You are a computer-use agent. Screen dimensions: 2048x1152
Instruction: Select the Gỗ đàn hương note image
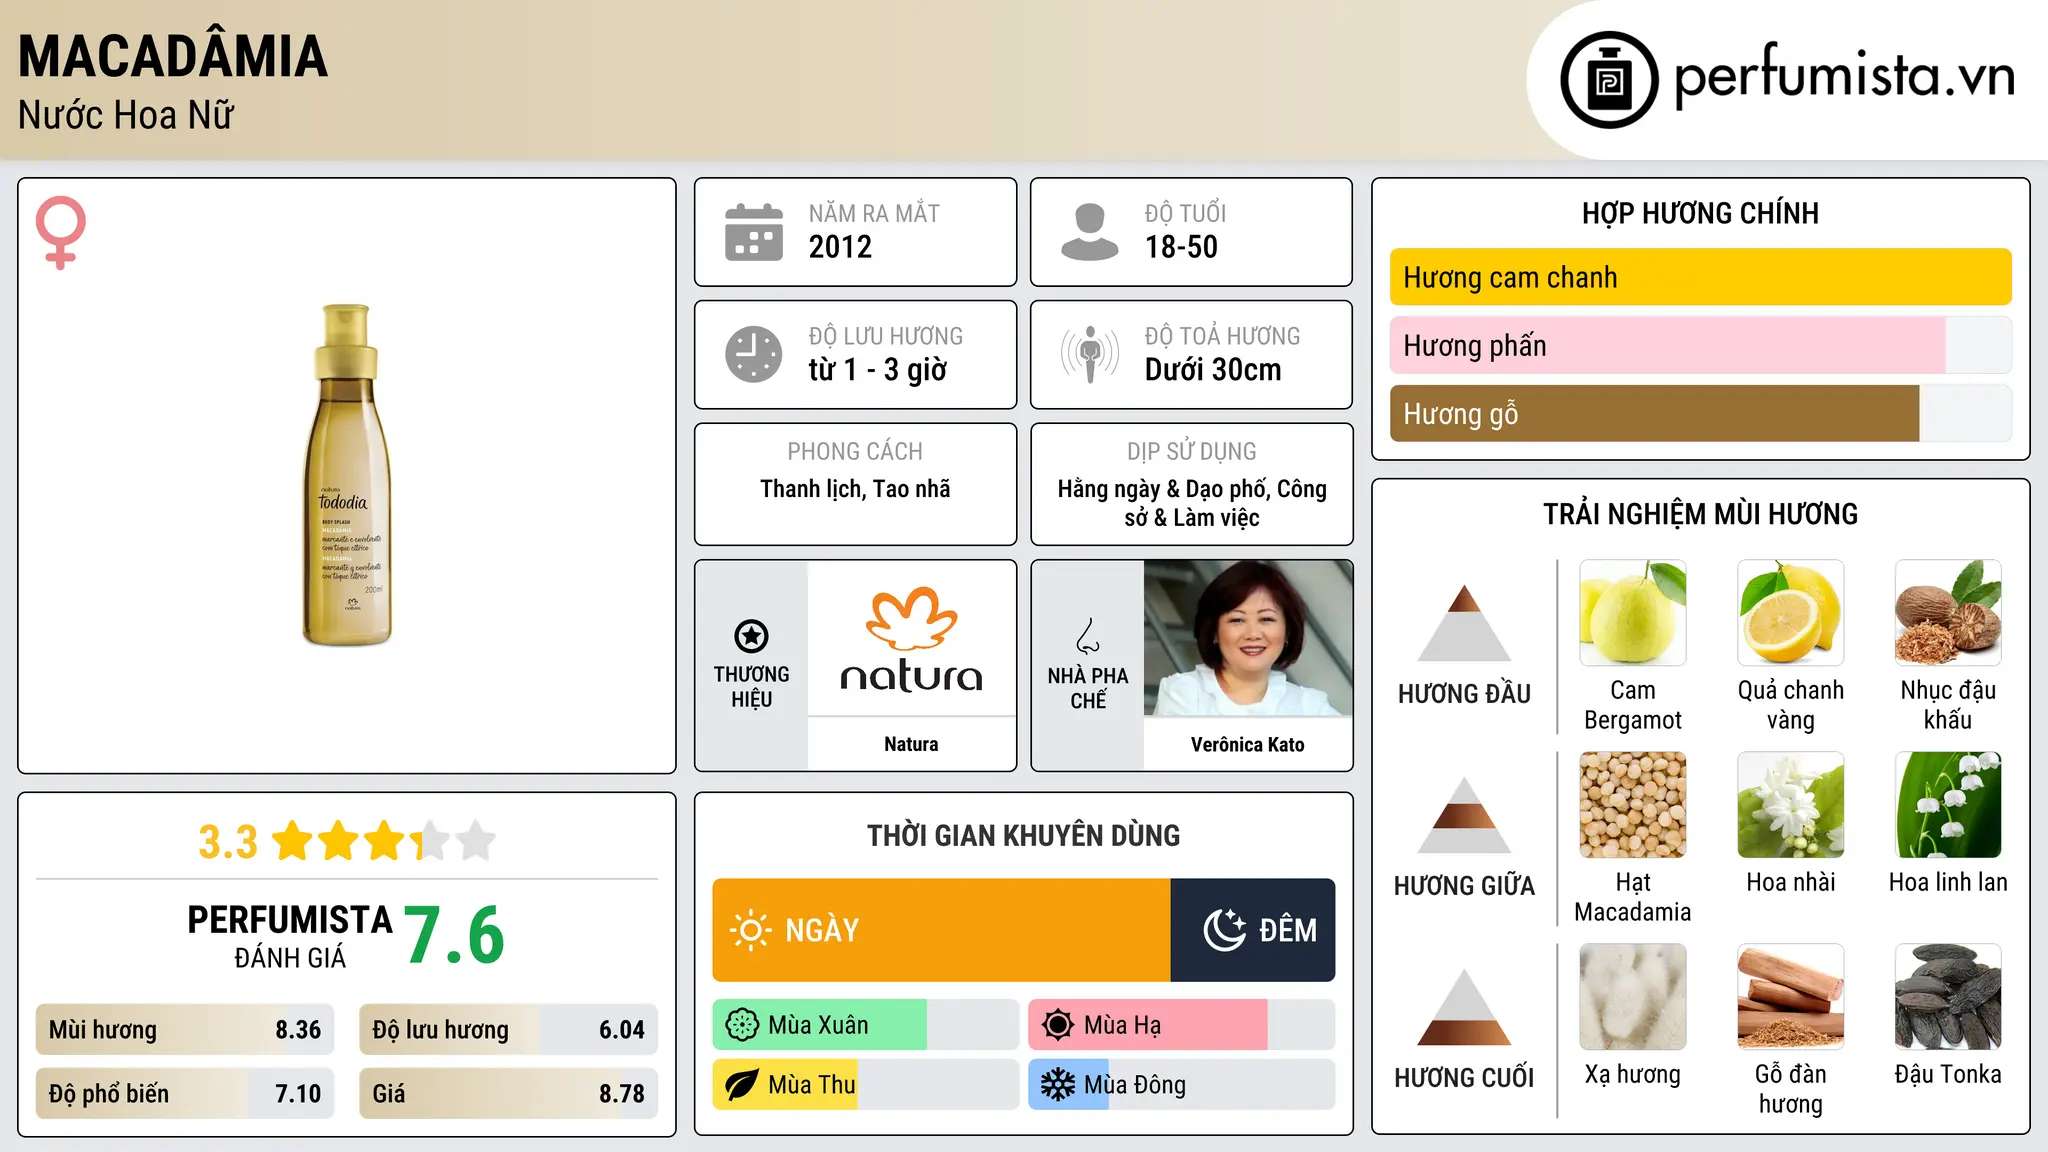click(1791, 997)
